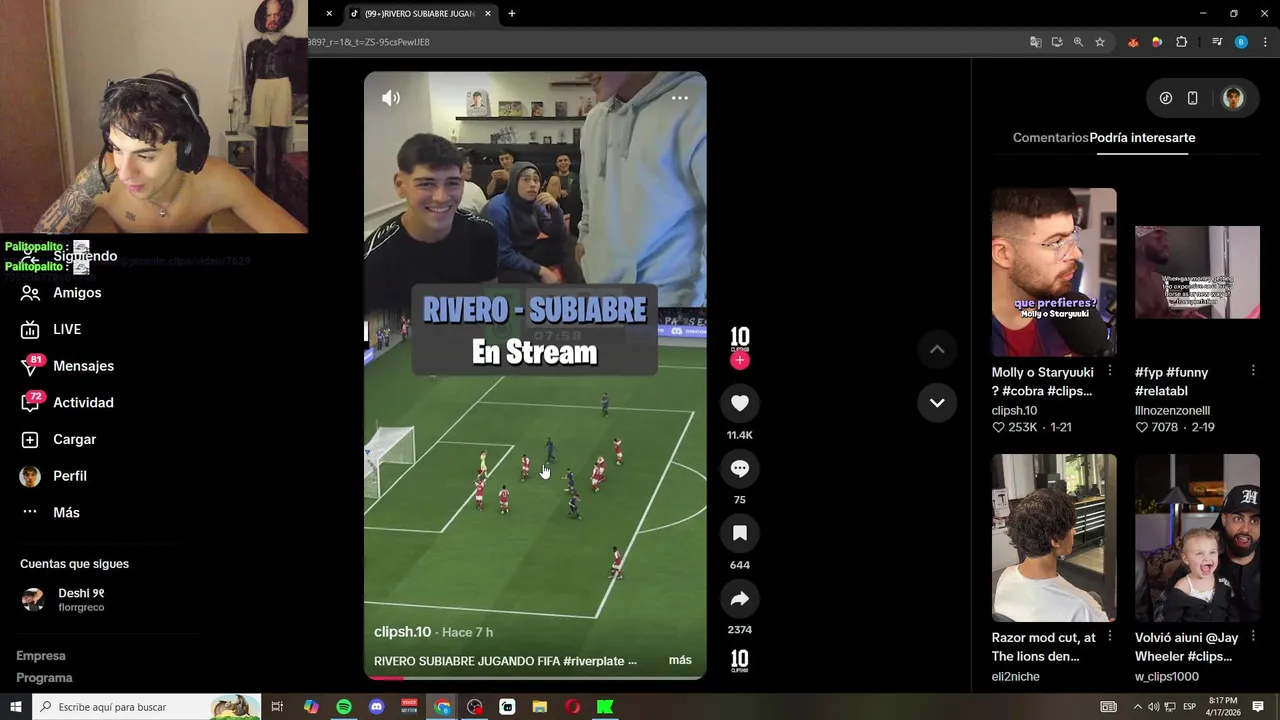Open the Chrome translate page icon
The height and width of the screenshot is (720, 1280).
1036,42
